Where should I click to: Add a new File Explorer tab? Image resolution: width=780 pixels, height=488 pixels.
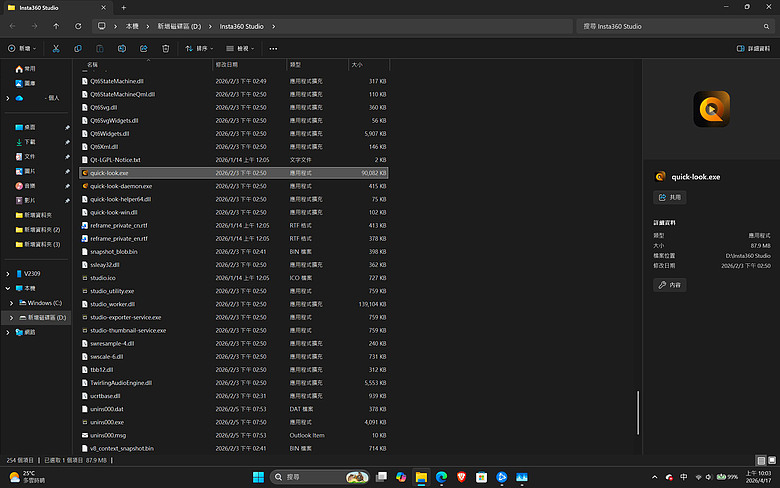click(123, 7)
